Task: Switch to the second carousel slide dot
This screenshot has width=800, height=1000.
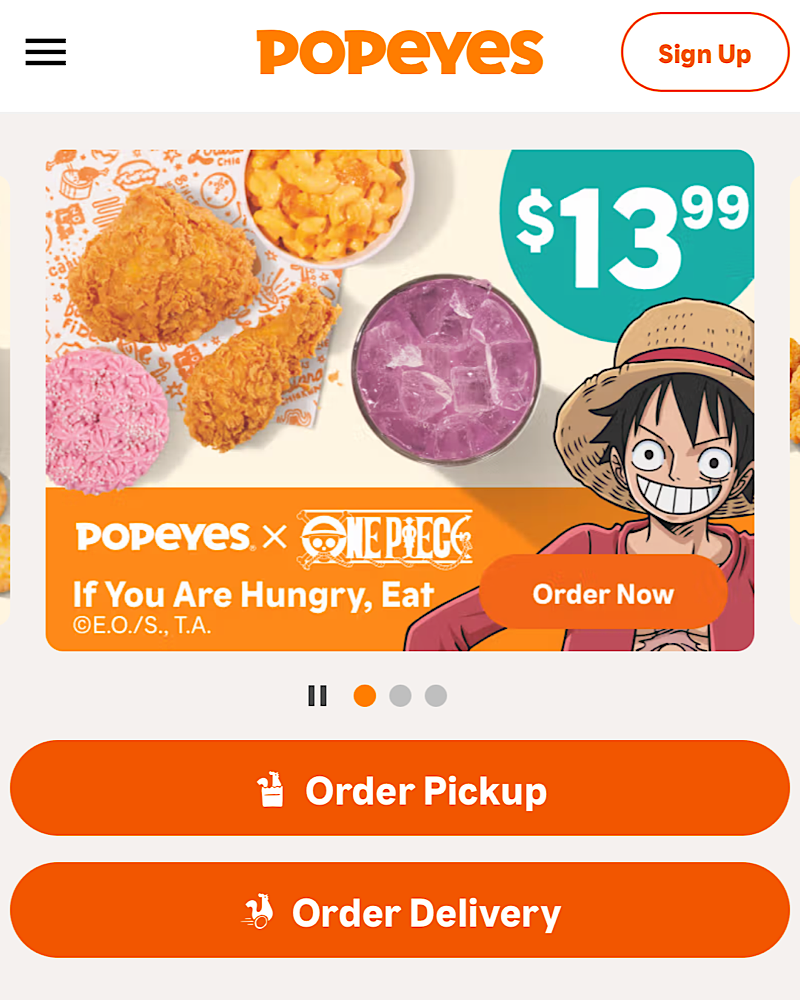Action: (400, 696)
